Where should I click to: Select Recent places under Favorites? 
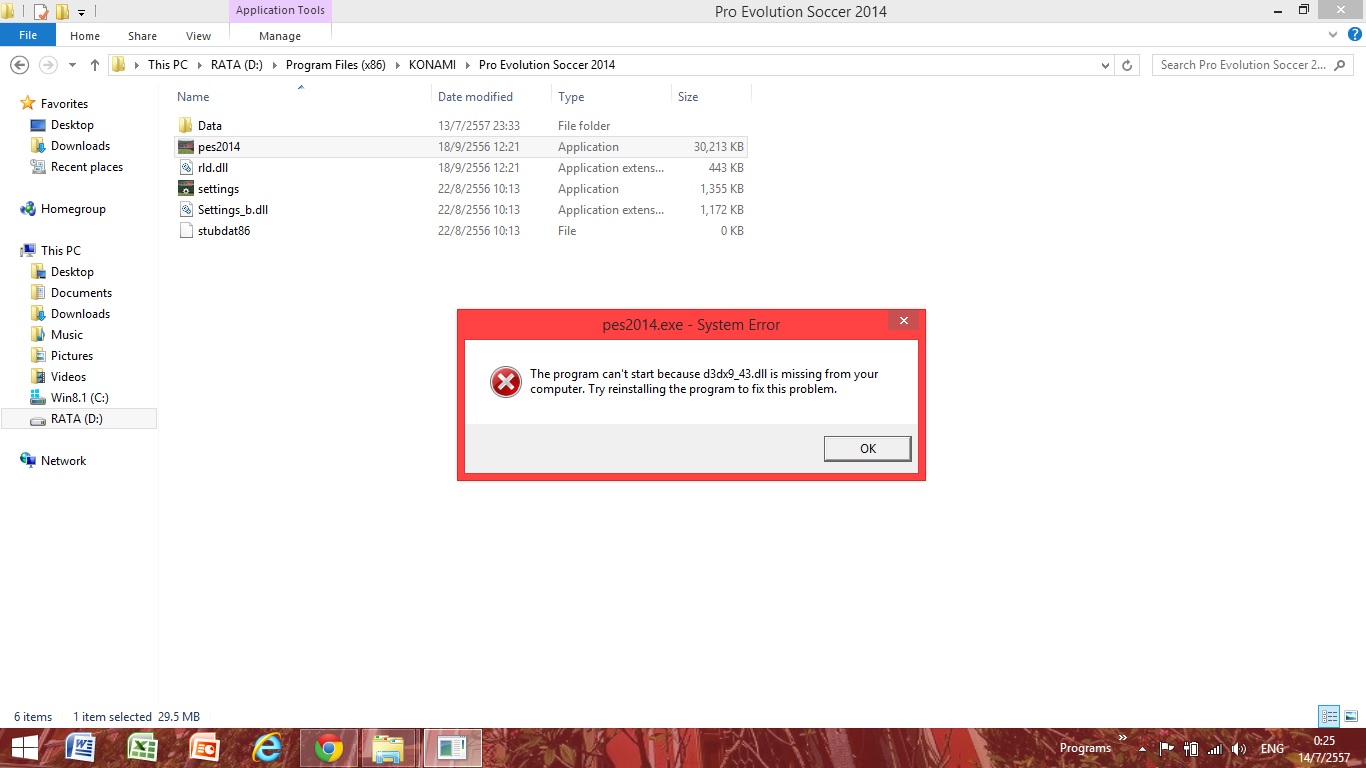point(87,167)
